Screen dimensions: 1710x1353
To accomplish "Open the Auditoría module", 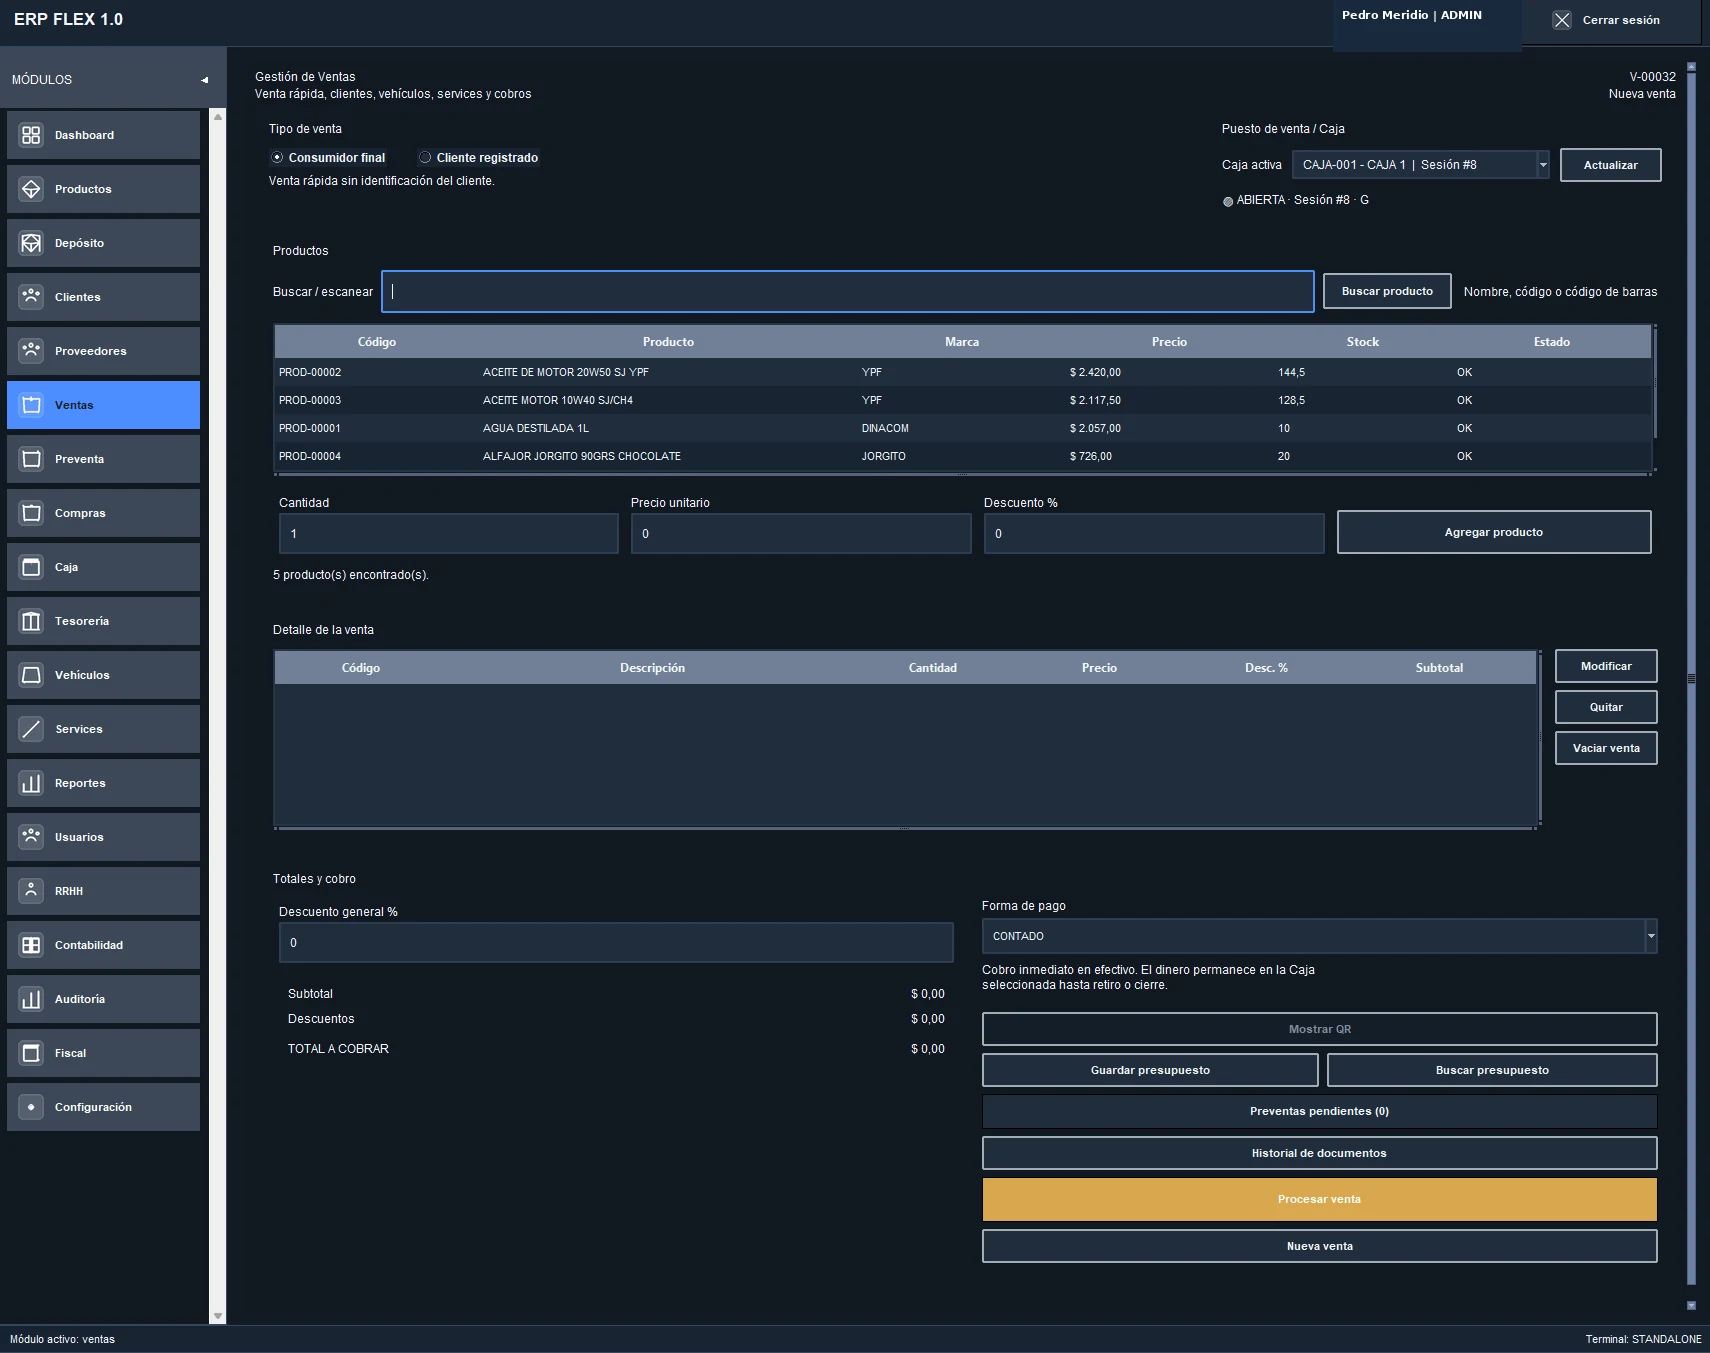I will click(x=103, y=999).
